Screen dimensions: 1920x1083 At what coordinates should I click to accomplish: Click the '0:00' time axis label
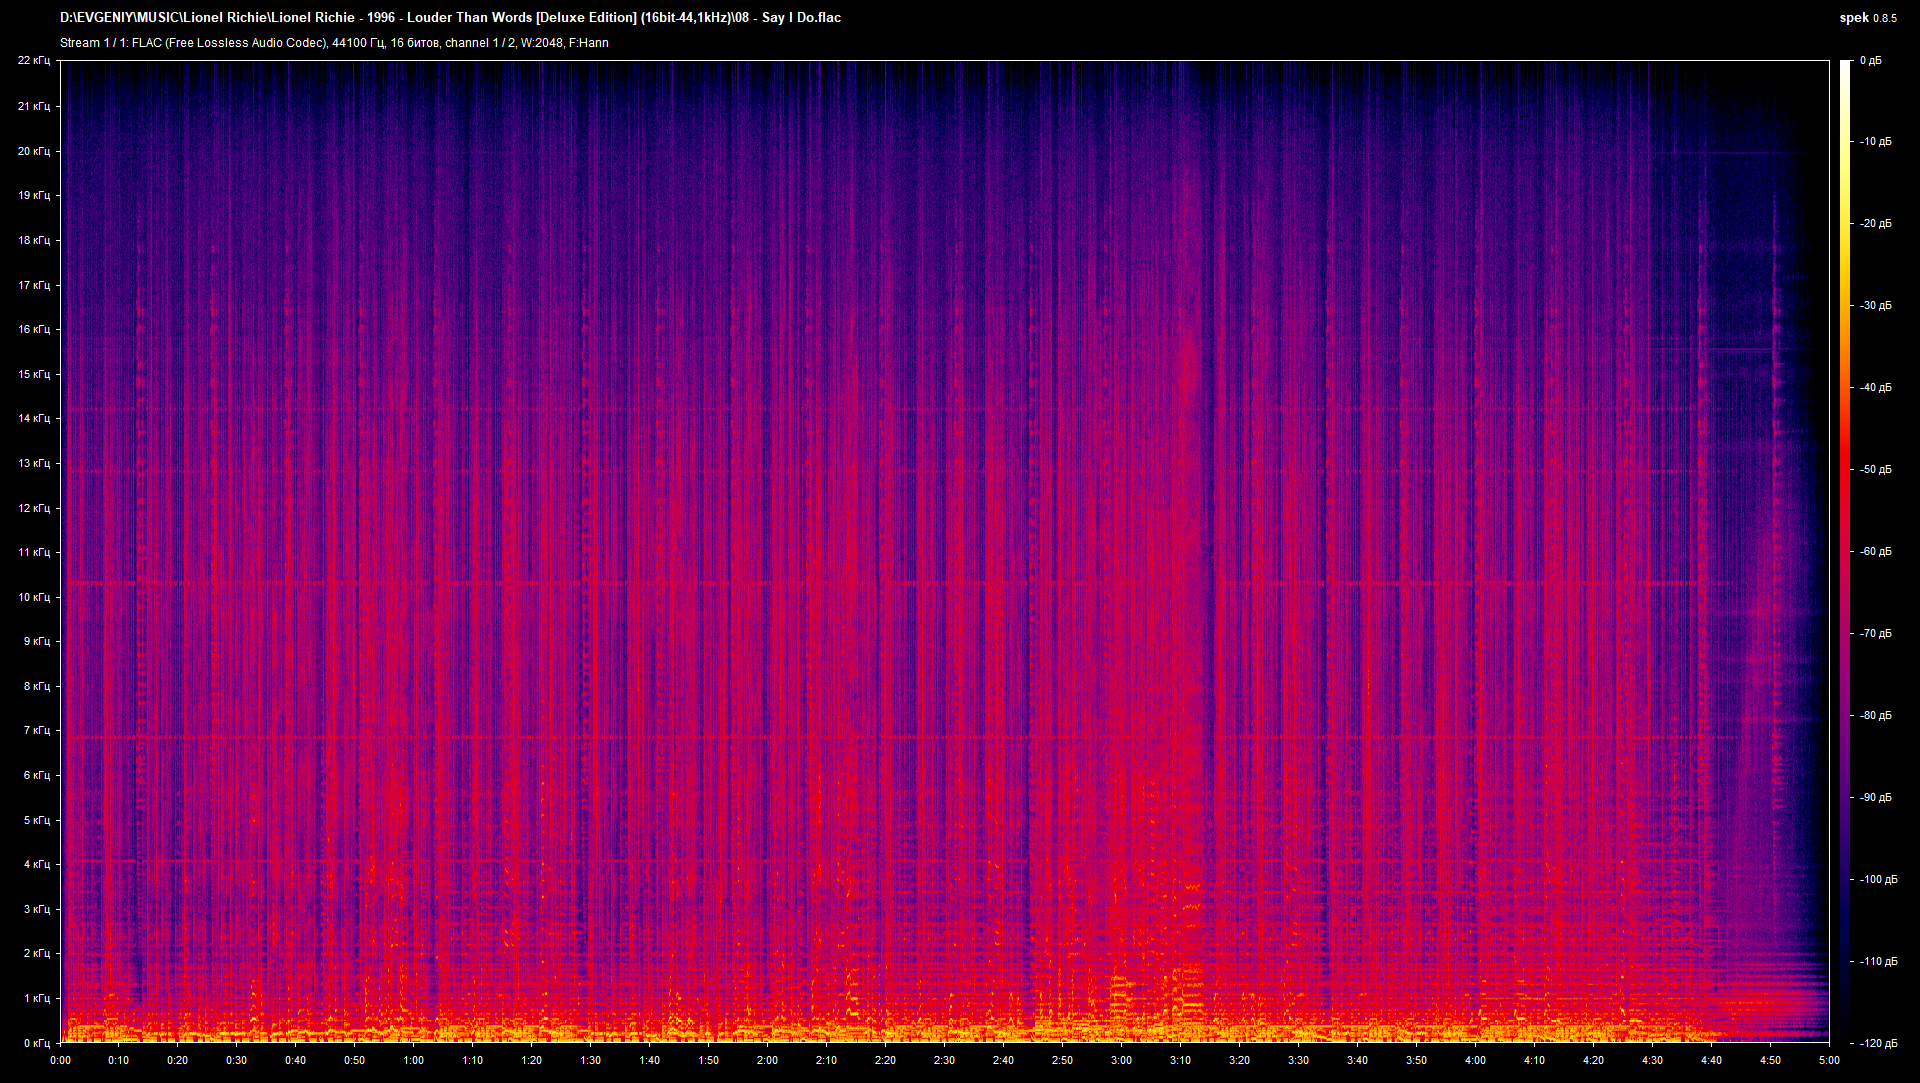60,1060
